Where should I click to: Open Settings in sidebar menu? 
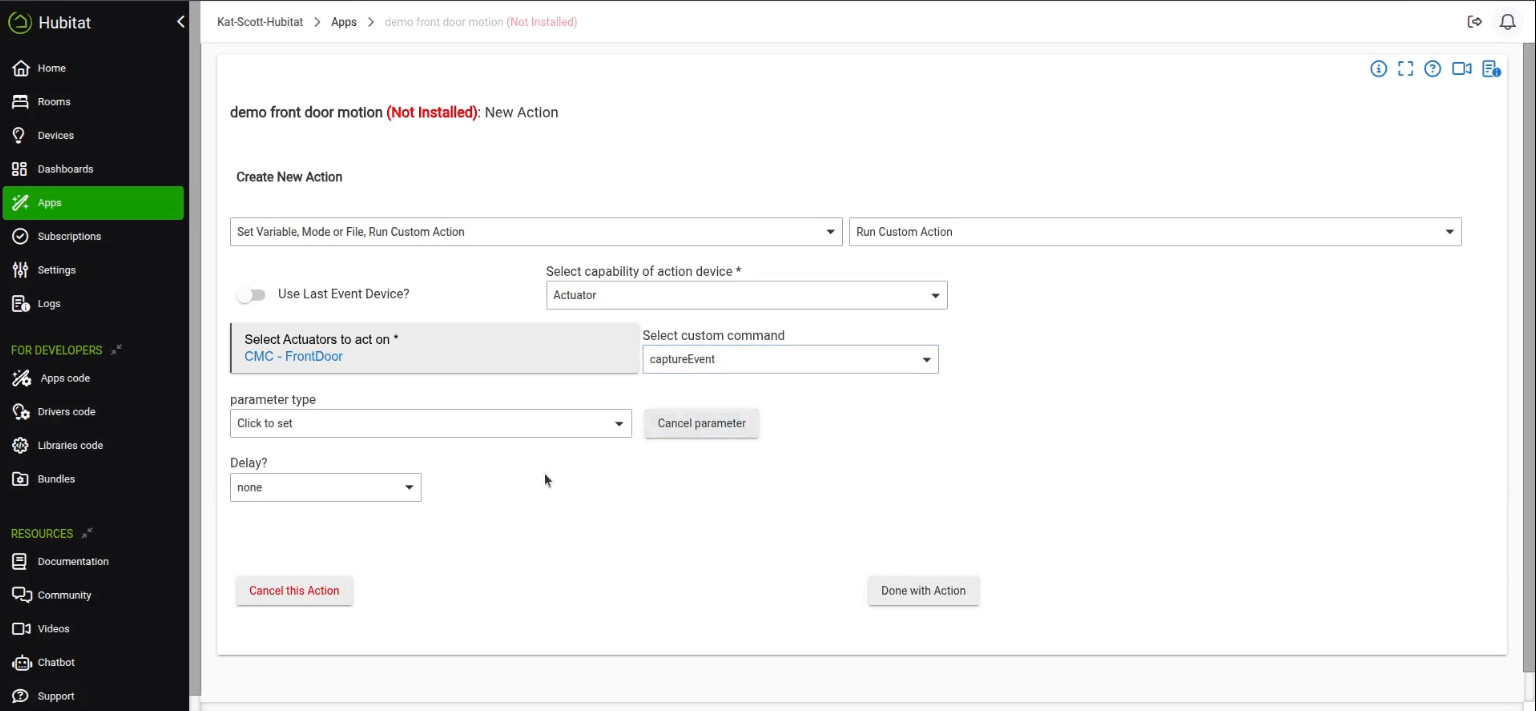93,270
